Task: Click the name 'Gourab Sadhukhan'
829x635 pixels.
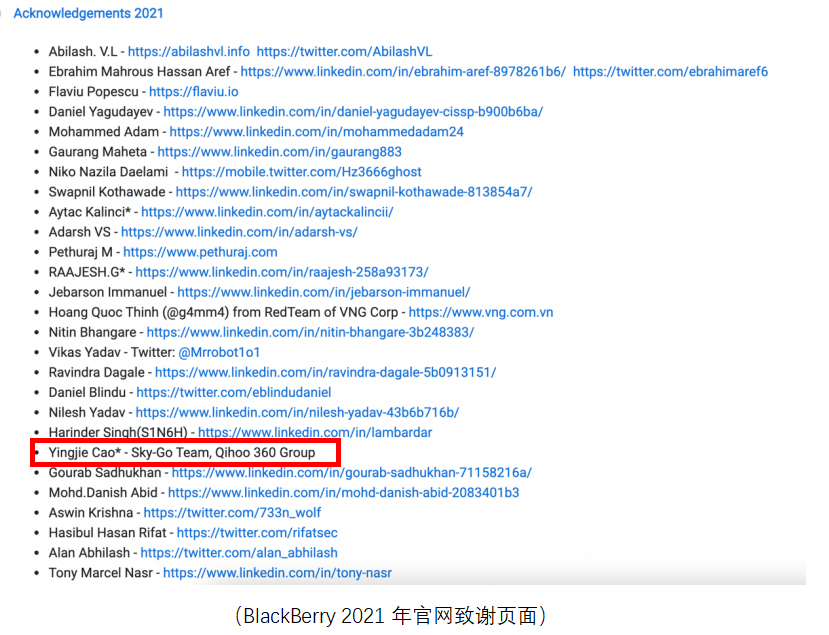Action: point(105,473)
